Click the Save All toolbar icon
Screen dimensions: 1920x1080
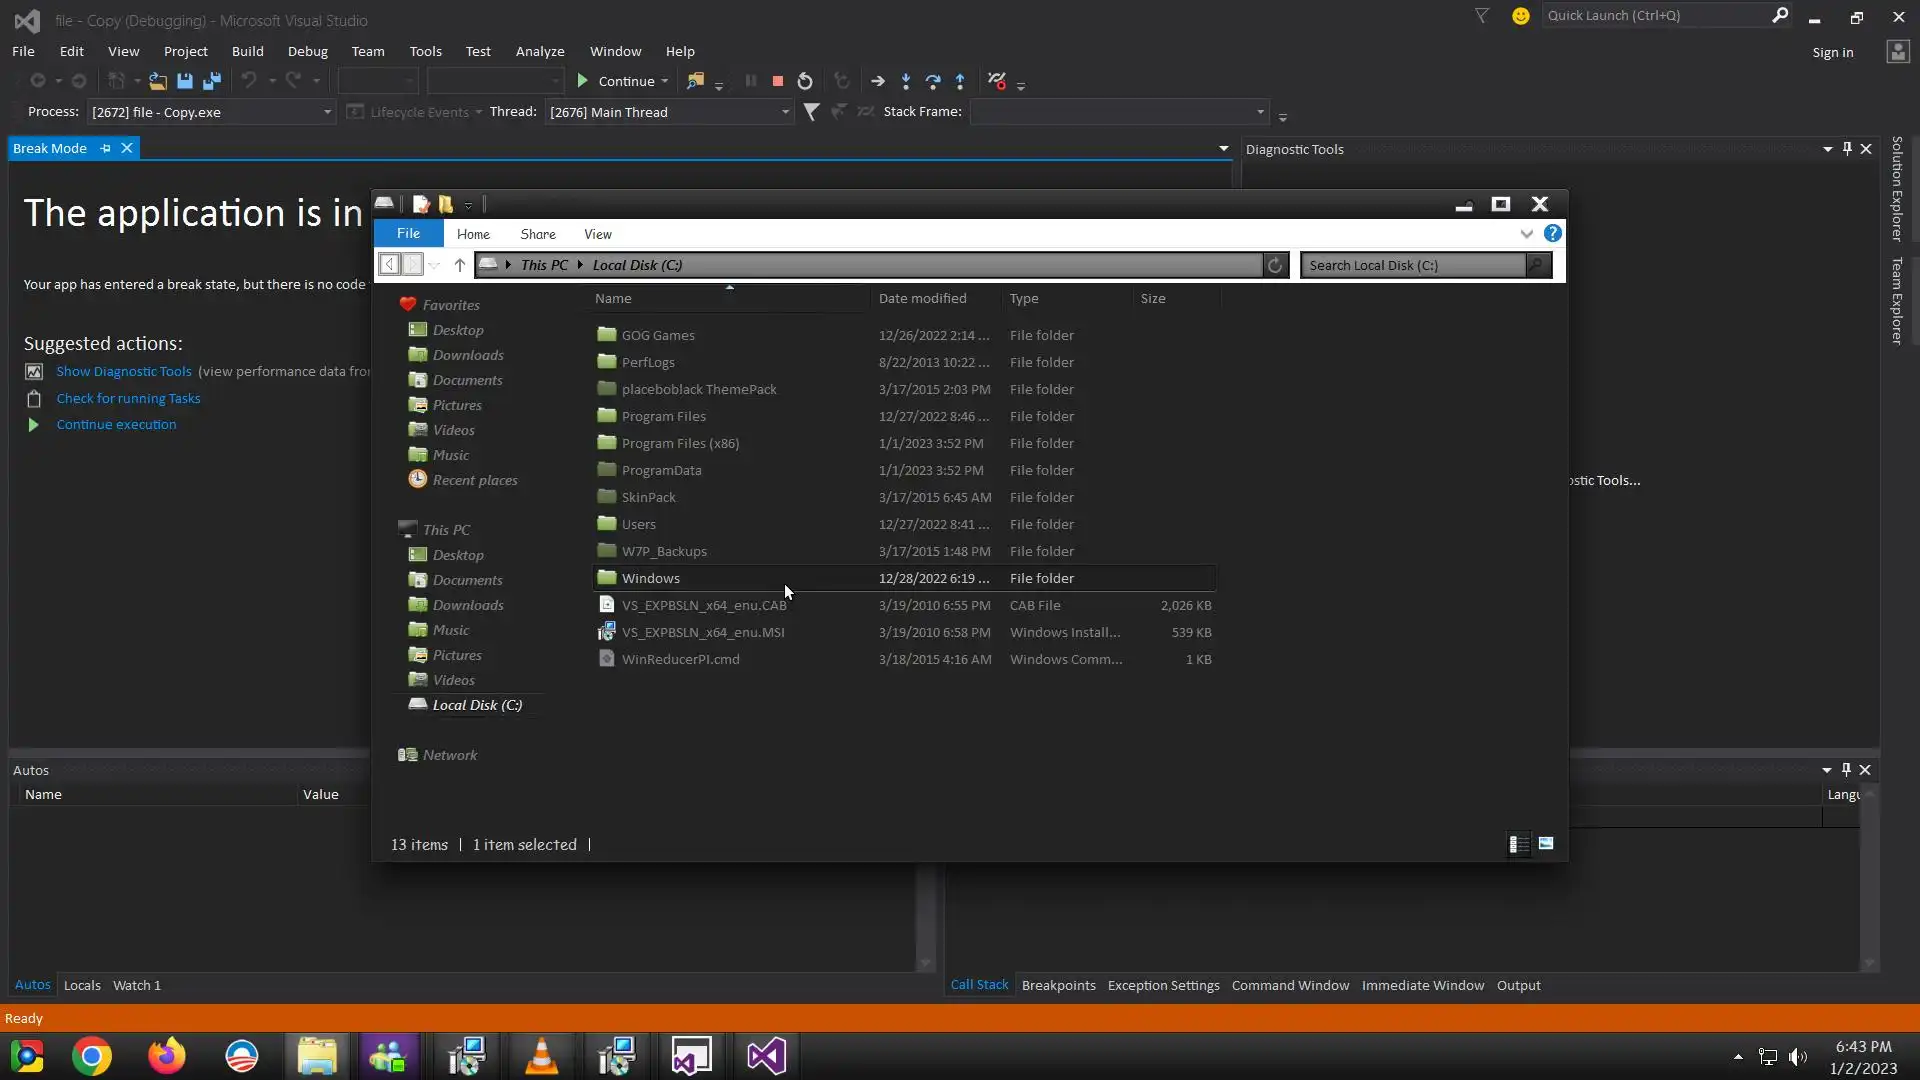click(212, 82)
